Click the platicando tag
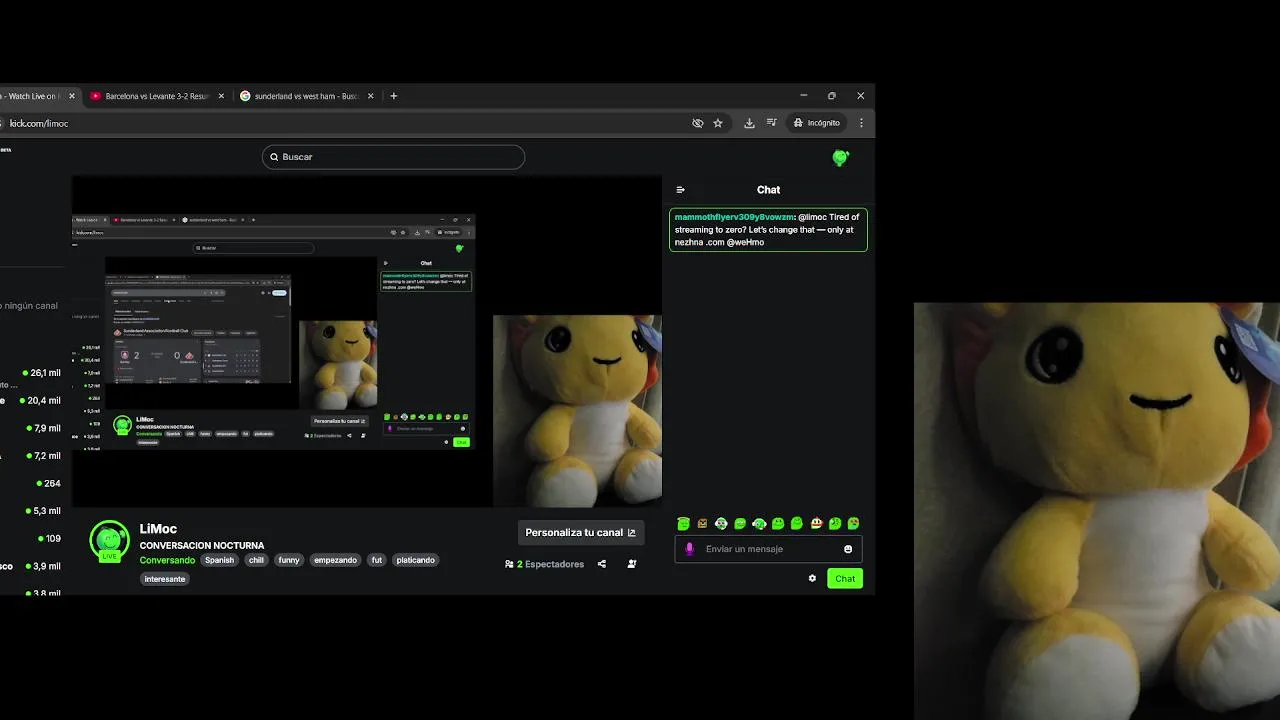 pyautogui.click(x=415, y=560)
